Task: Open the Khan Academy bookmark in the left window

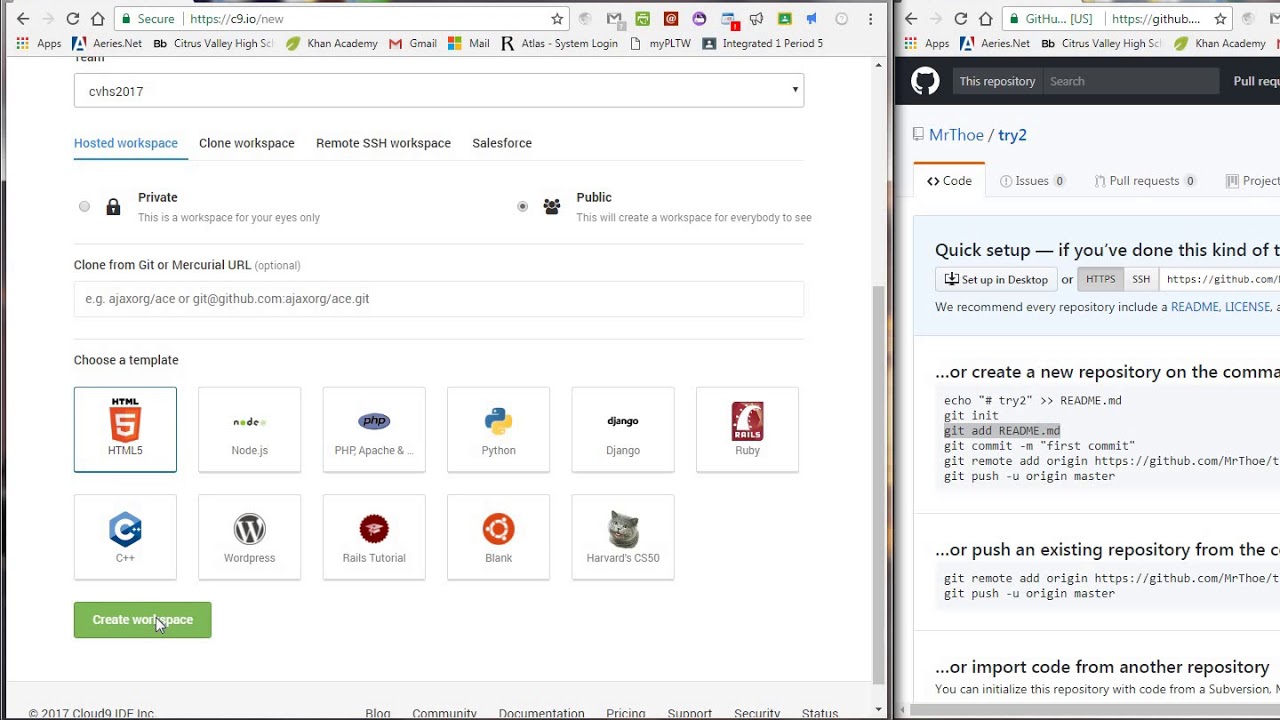Action: pos(332,43)
